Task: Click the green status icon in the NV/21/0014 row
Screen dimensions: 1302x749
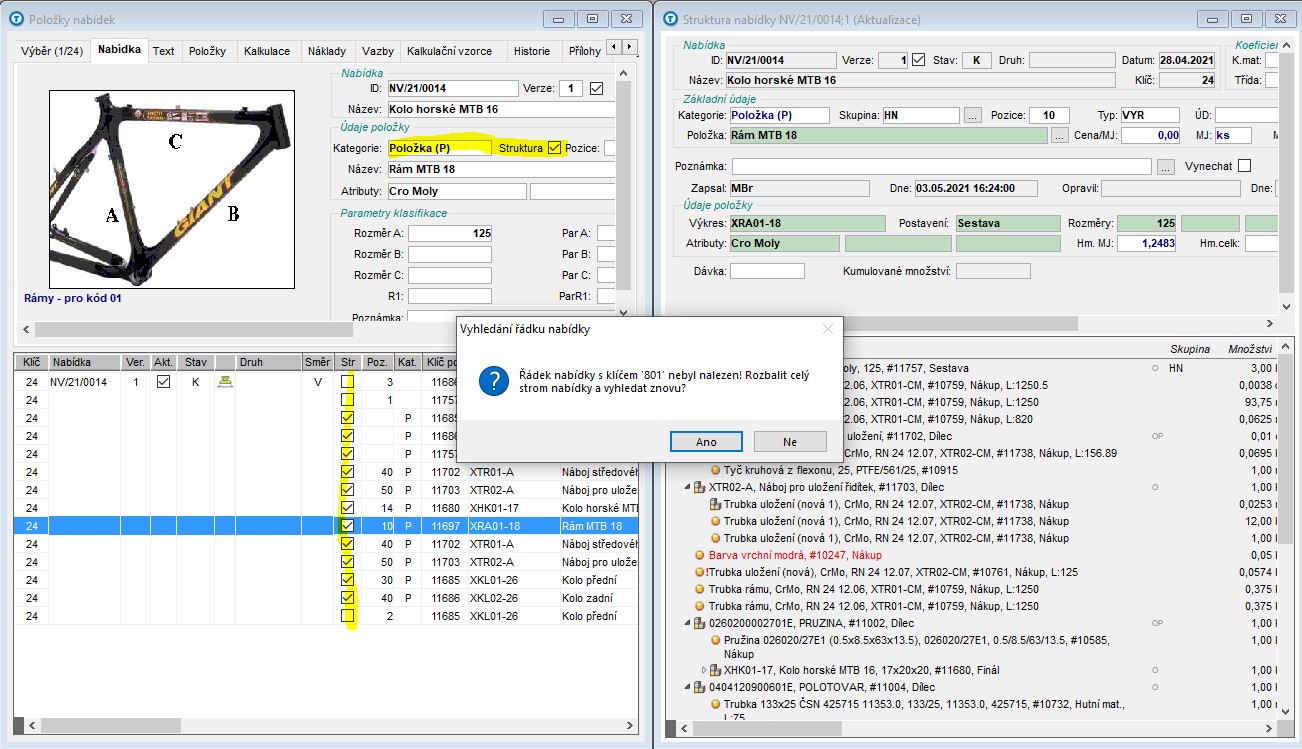Action: (225, 381)
